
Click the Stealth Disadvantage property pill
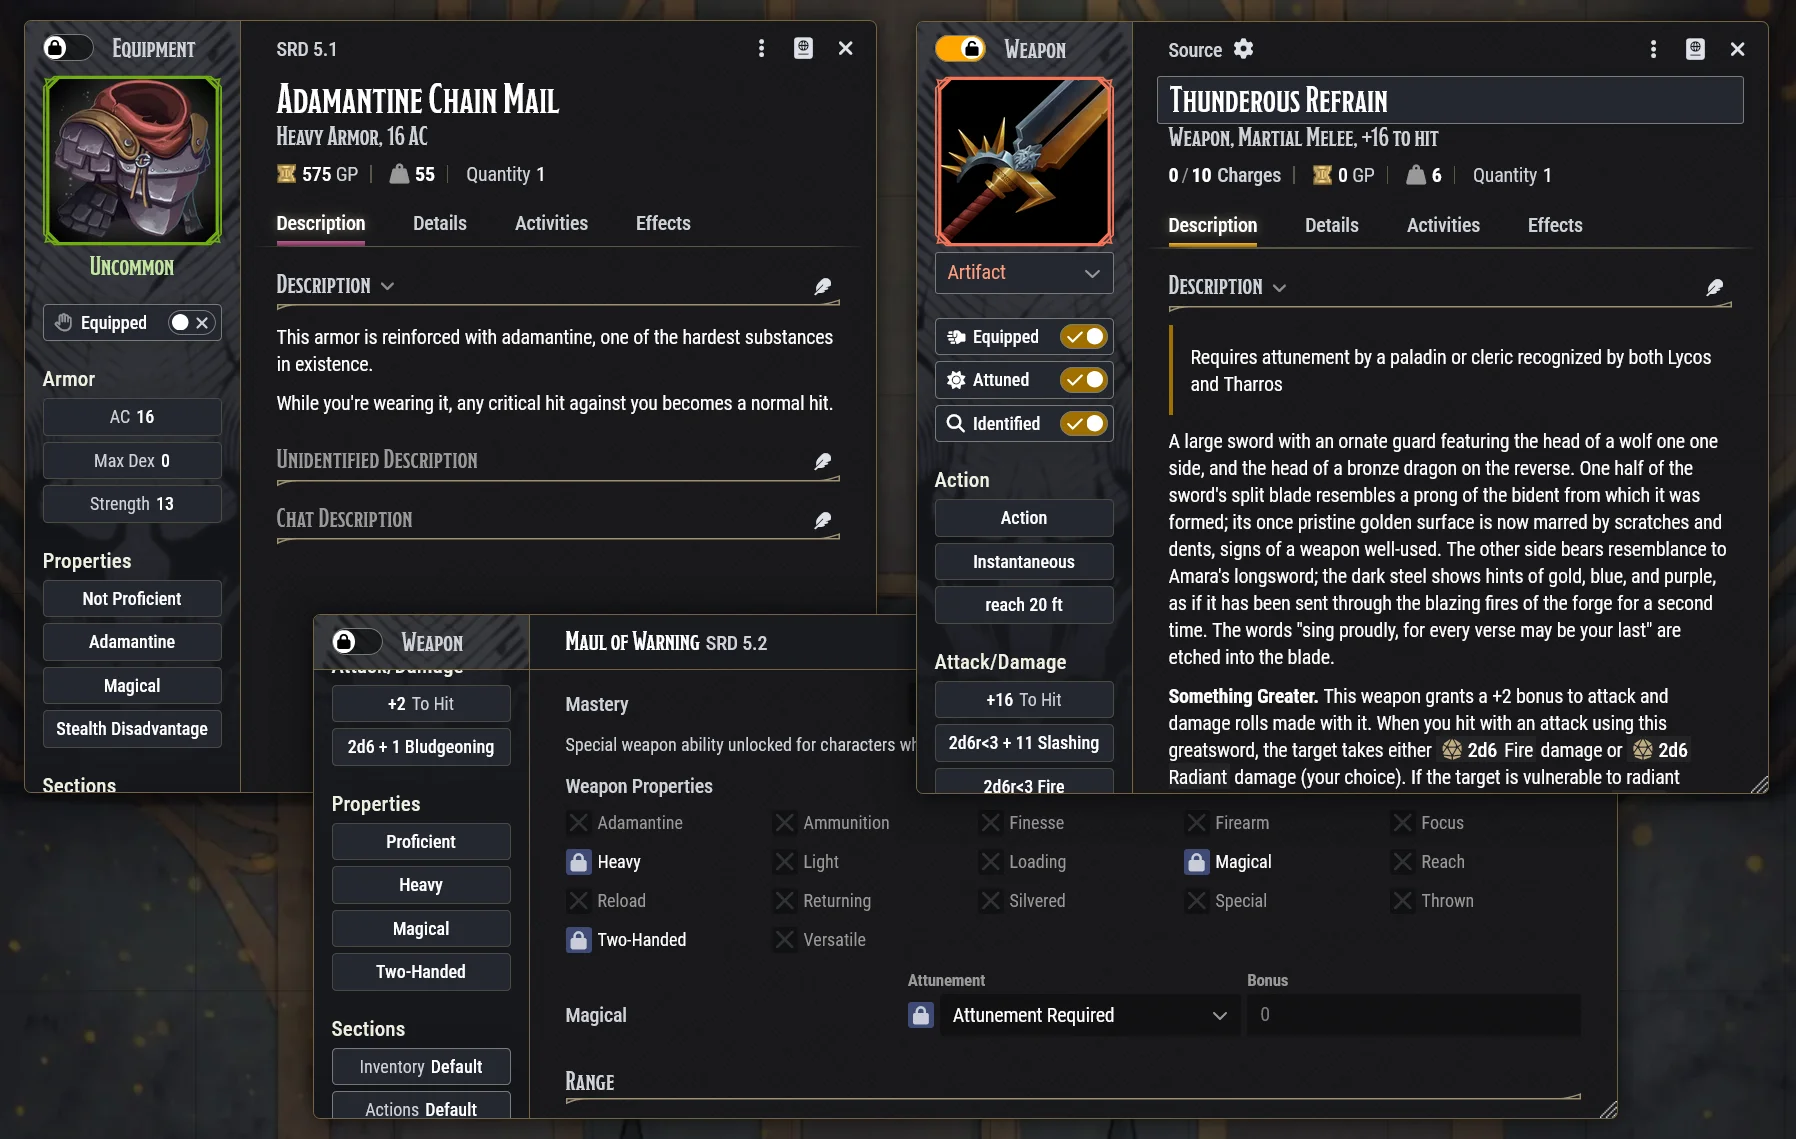(132, 729)
